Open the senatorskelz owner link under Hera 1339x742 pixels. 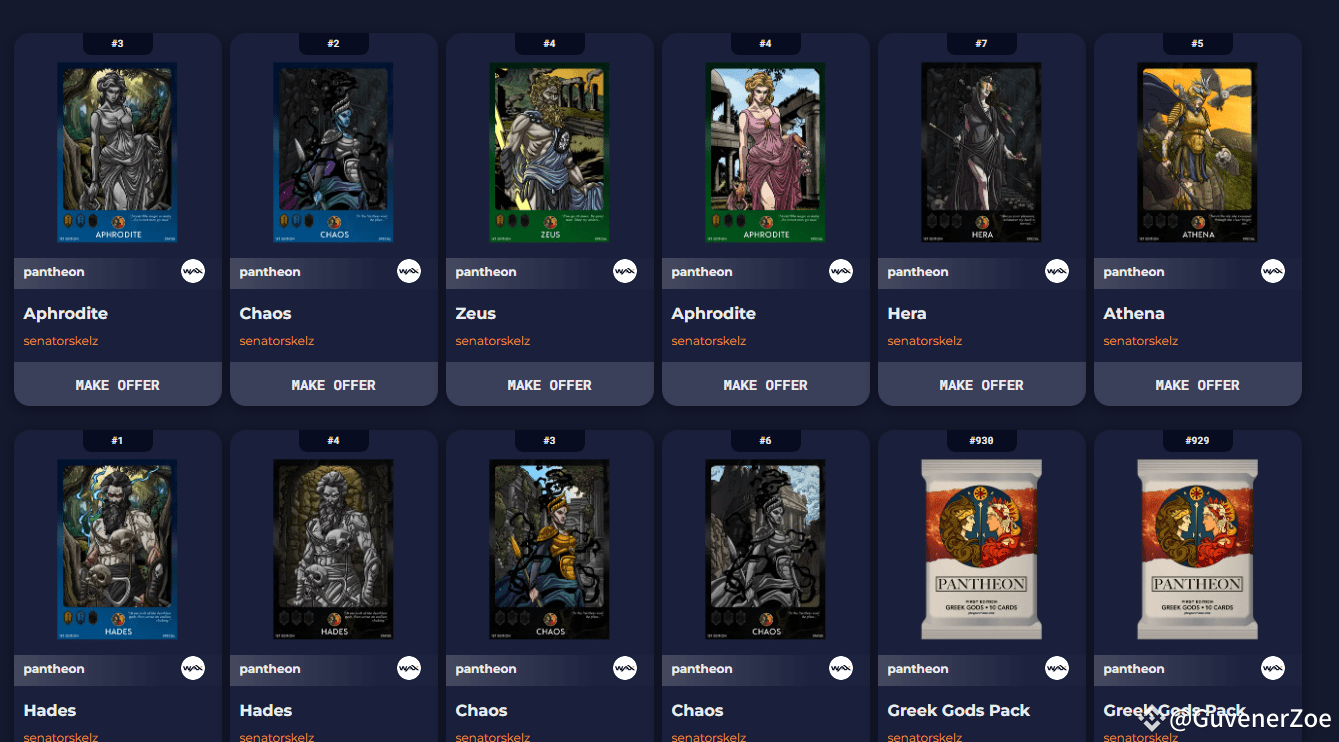coord(925,341)
